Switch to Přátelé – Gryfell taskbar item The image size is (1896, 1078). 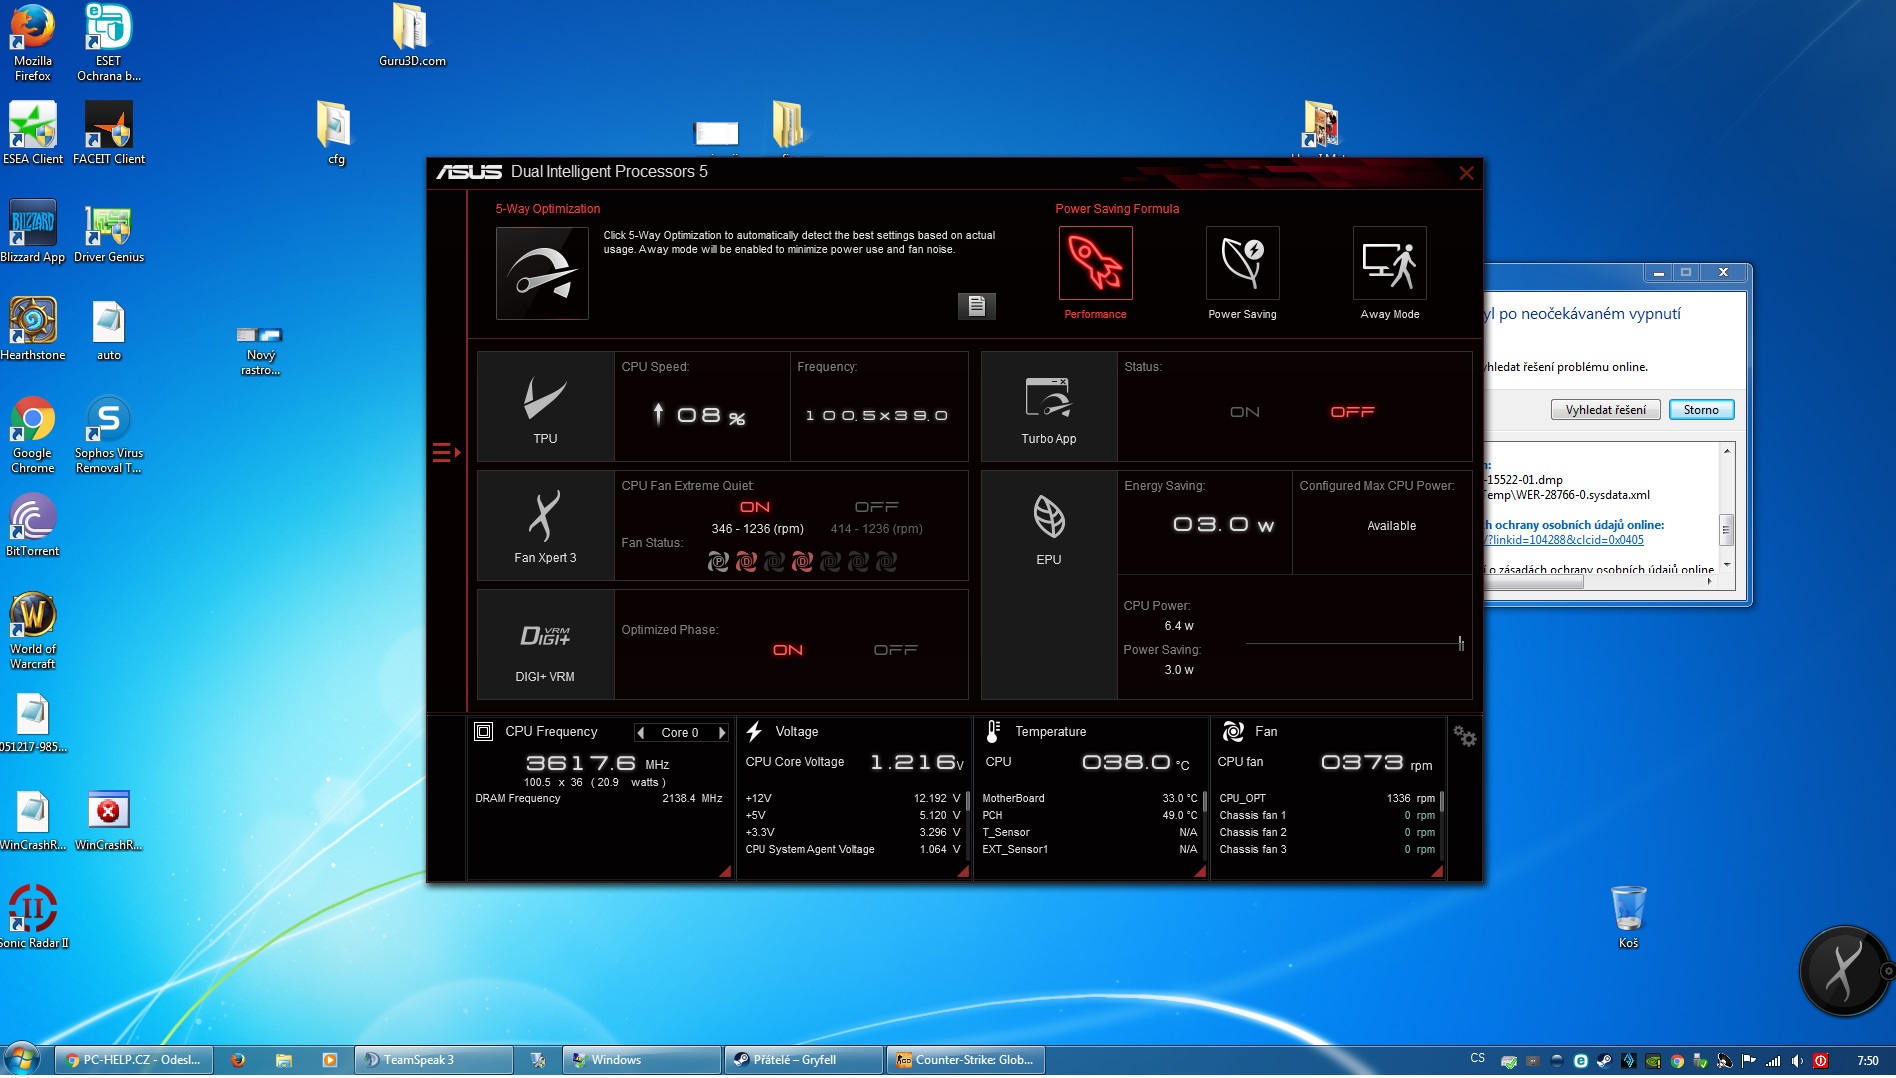click(x=804, y=1060)
